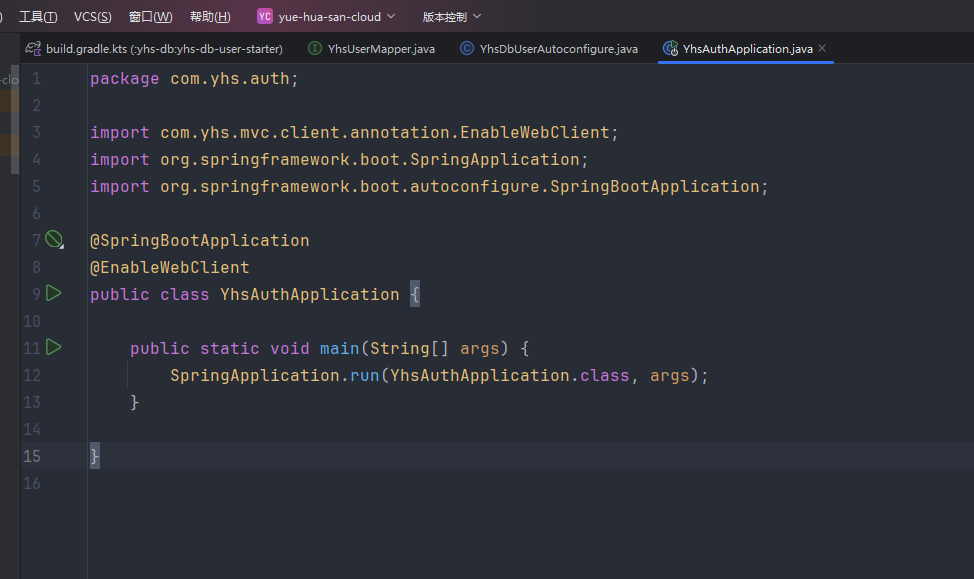Click the com.yhs.auth package name

pyautogui.click(x=230, y=79)
